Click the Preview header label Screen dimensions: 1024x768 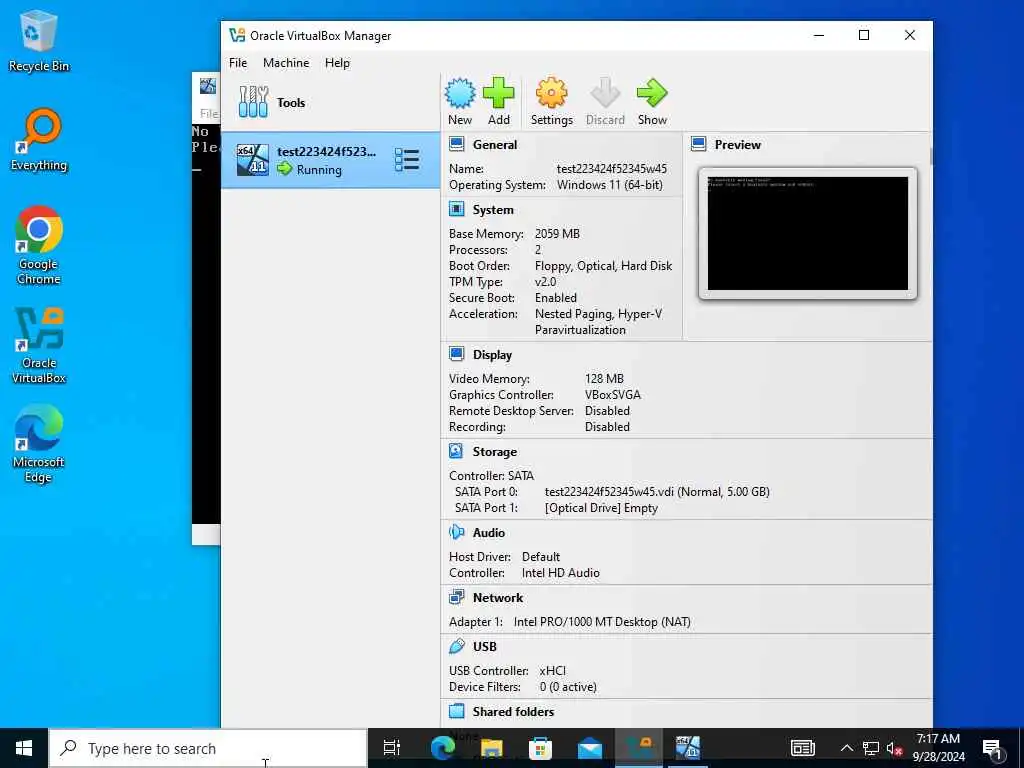coord(737,145)
